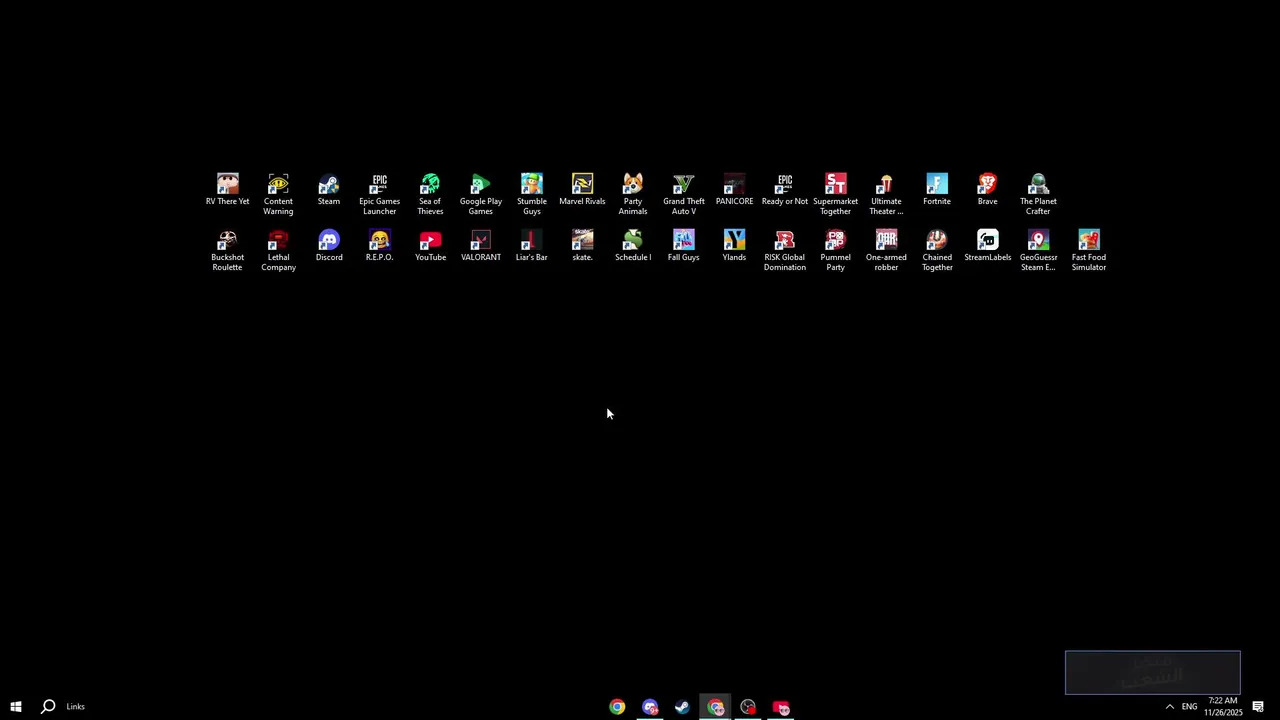The width and height of the screenshot is (1280, 720).
Task: Open taskbar search magnifier
Action: [47, 706]
